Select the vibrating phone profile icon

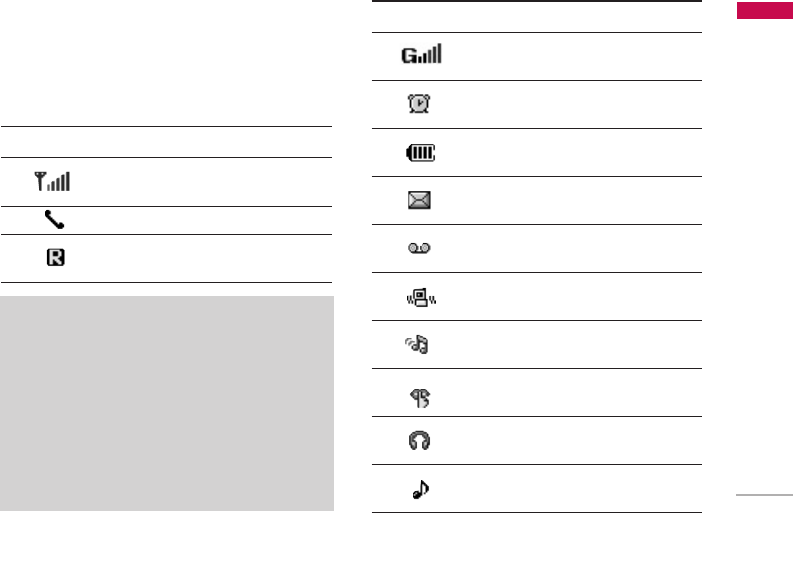(420, 296)
